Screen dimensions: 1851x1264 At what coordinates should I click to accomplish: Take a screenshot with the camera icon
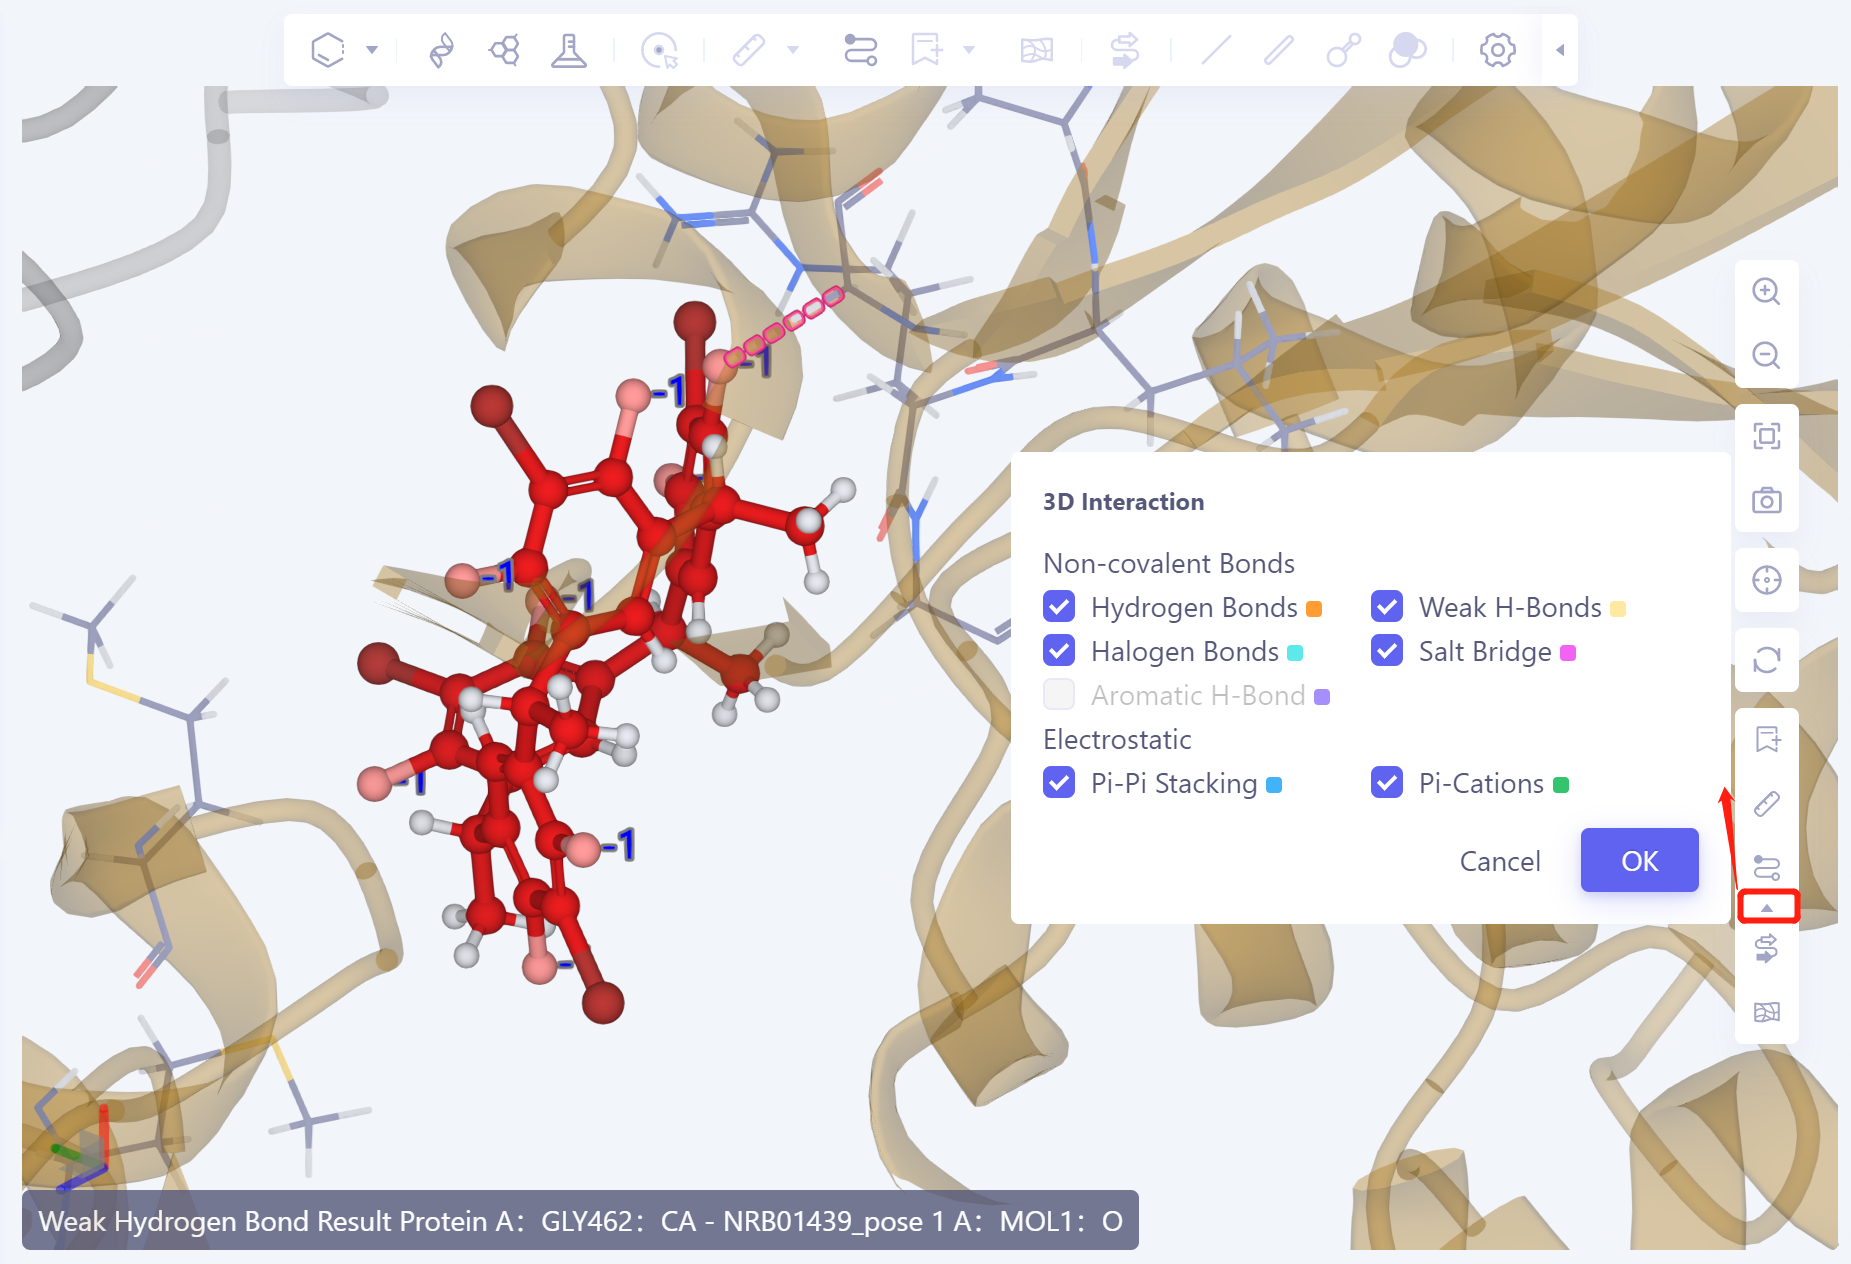(1767, 501)
